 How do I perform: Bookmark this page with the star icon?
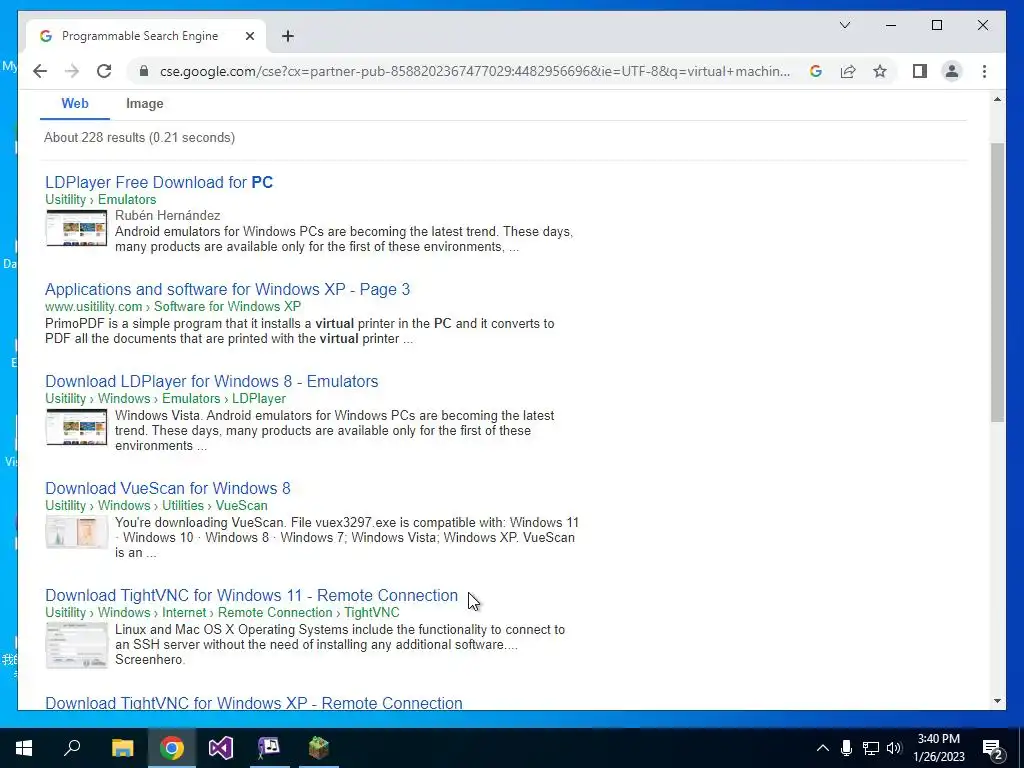tap(880, 71)
